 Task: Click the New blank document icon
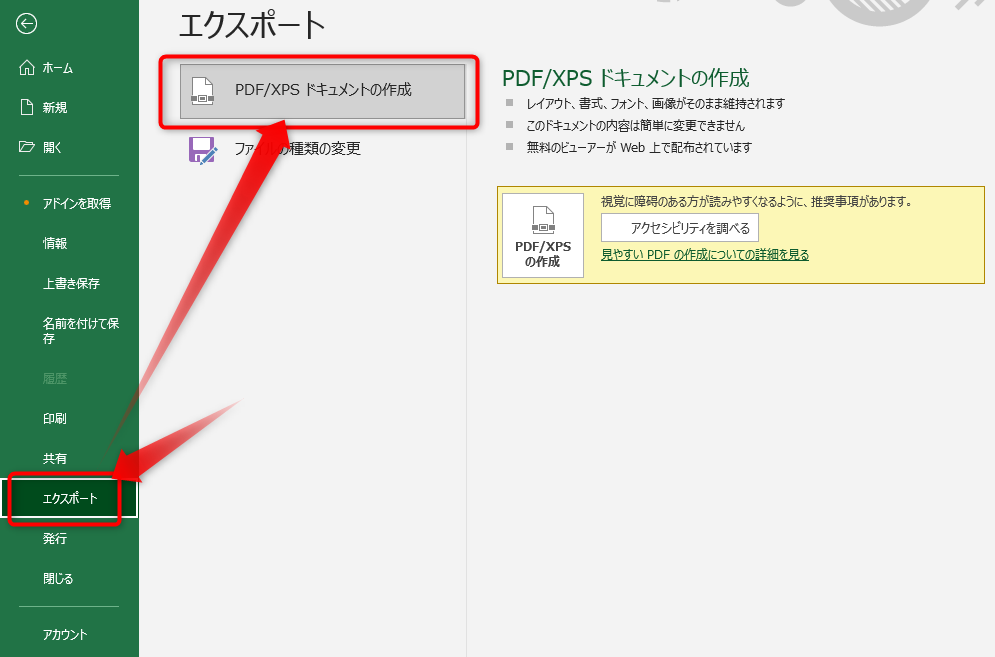(27, 107)
